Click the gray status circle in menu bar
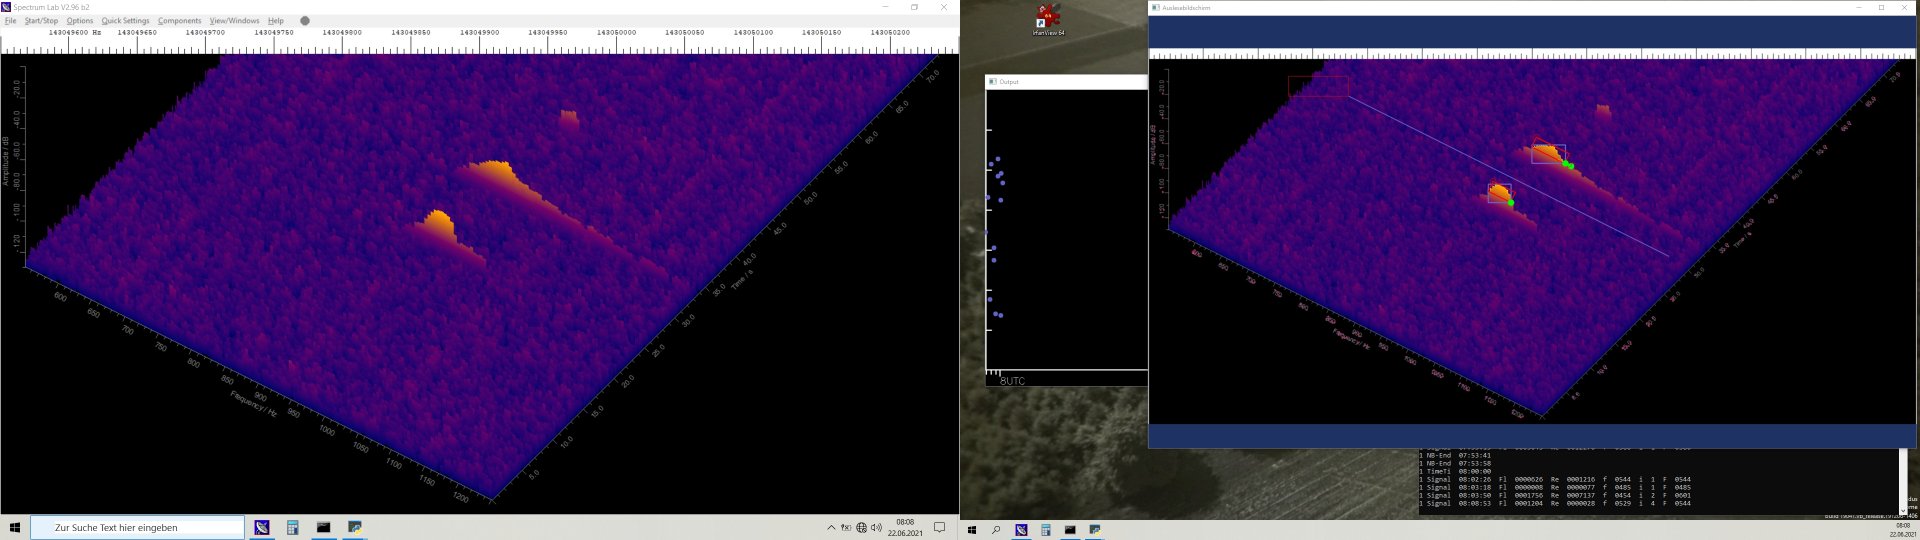The image size is (1920, 540). click(305, 20)
